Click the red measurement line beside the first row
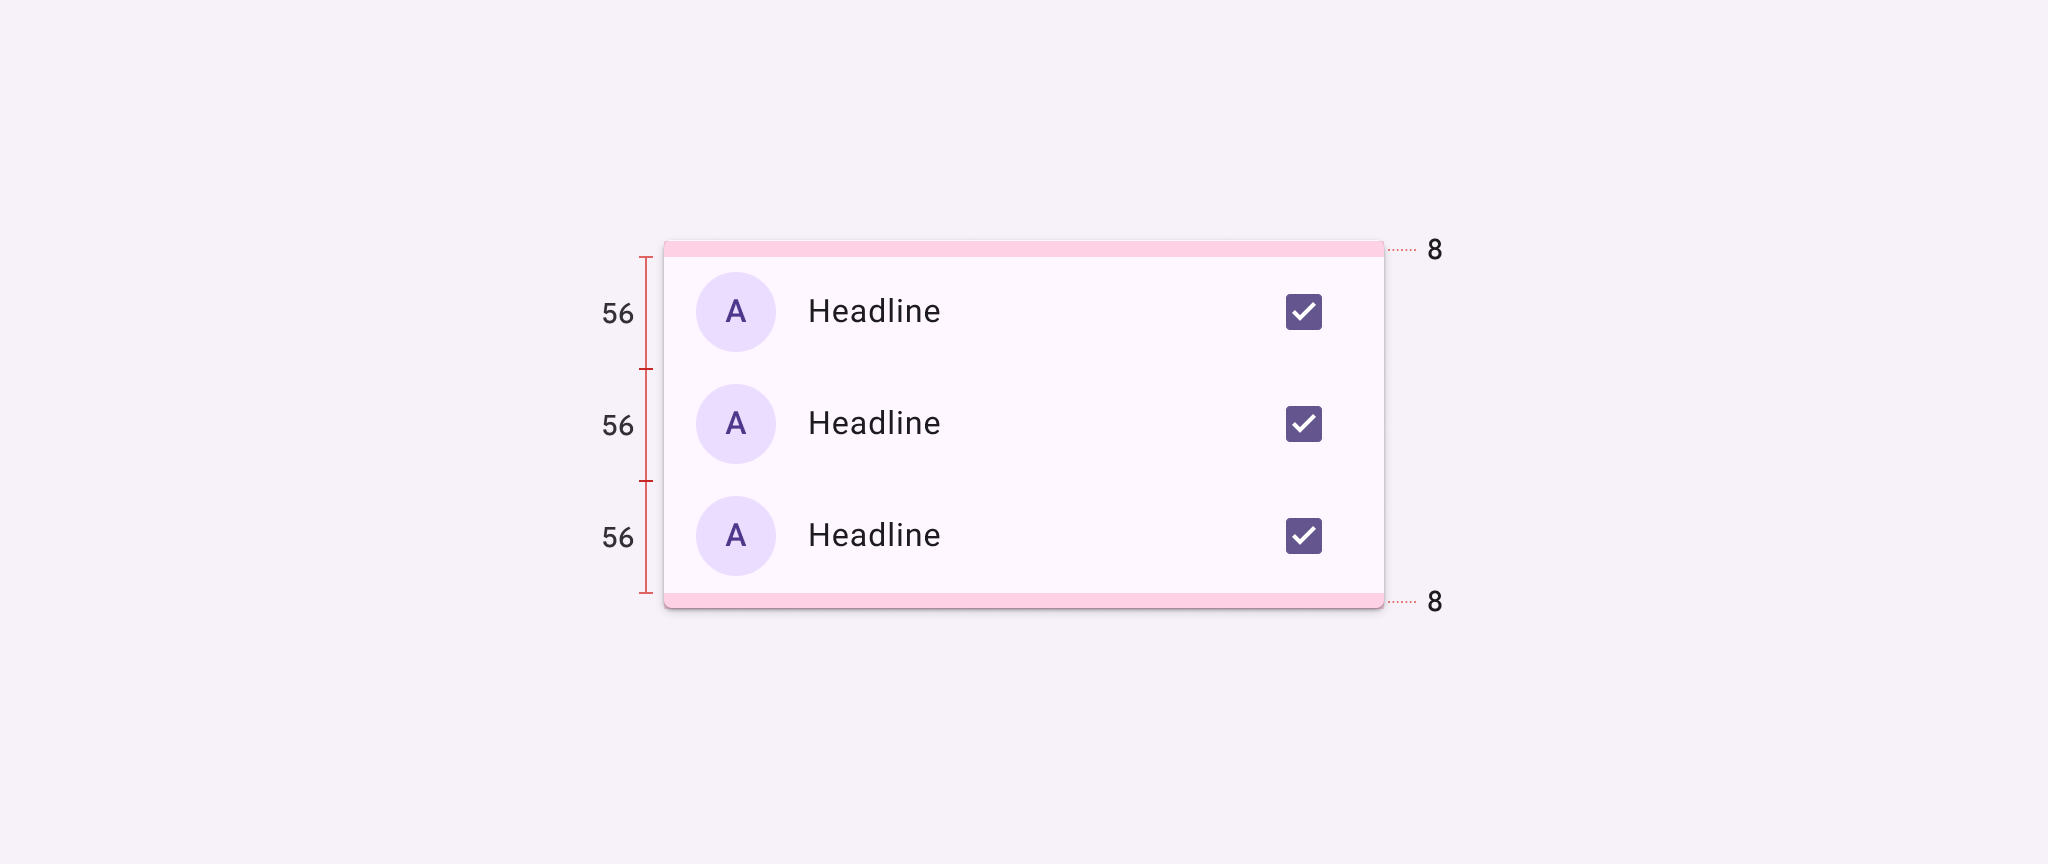 tap(646, 313)
